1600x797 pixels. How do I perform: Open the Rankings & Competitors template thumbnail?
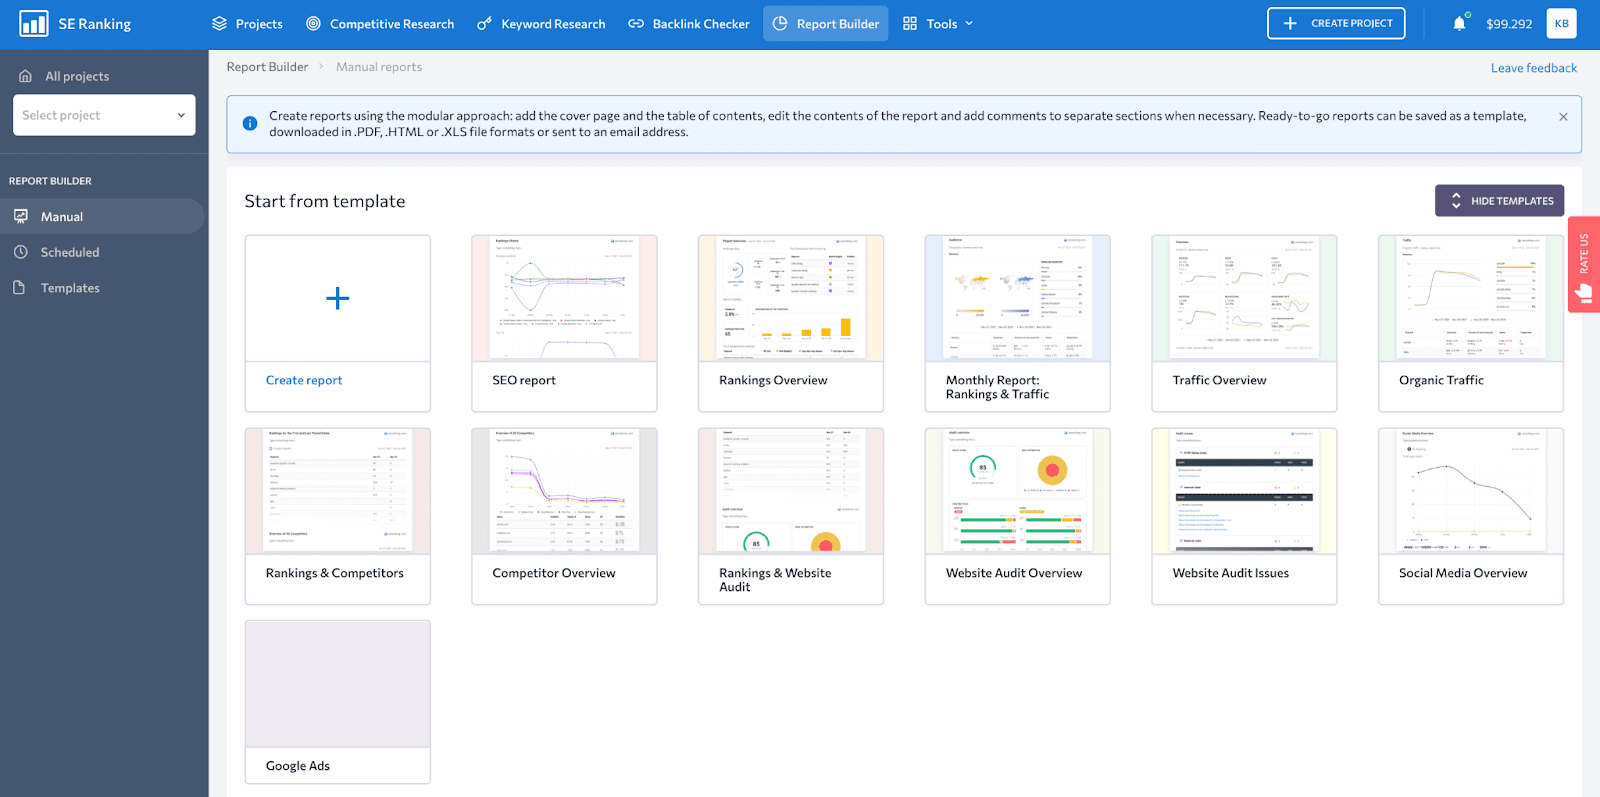pyautogui.click(x=338, y=491)
